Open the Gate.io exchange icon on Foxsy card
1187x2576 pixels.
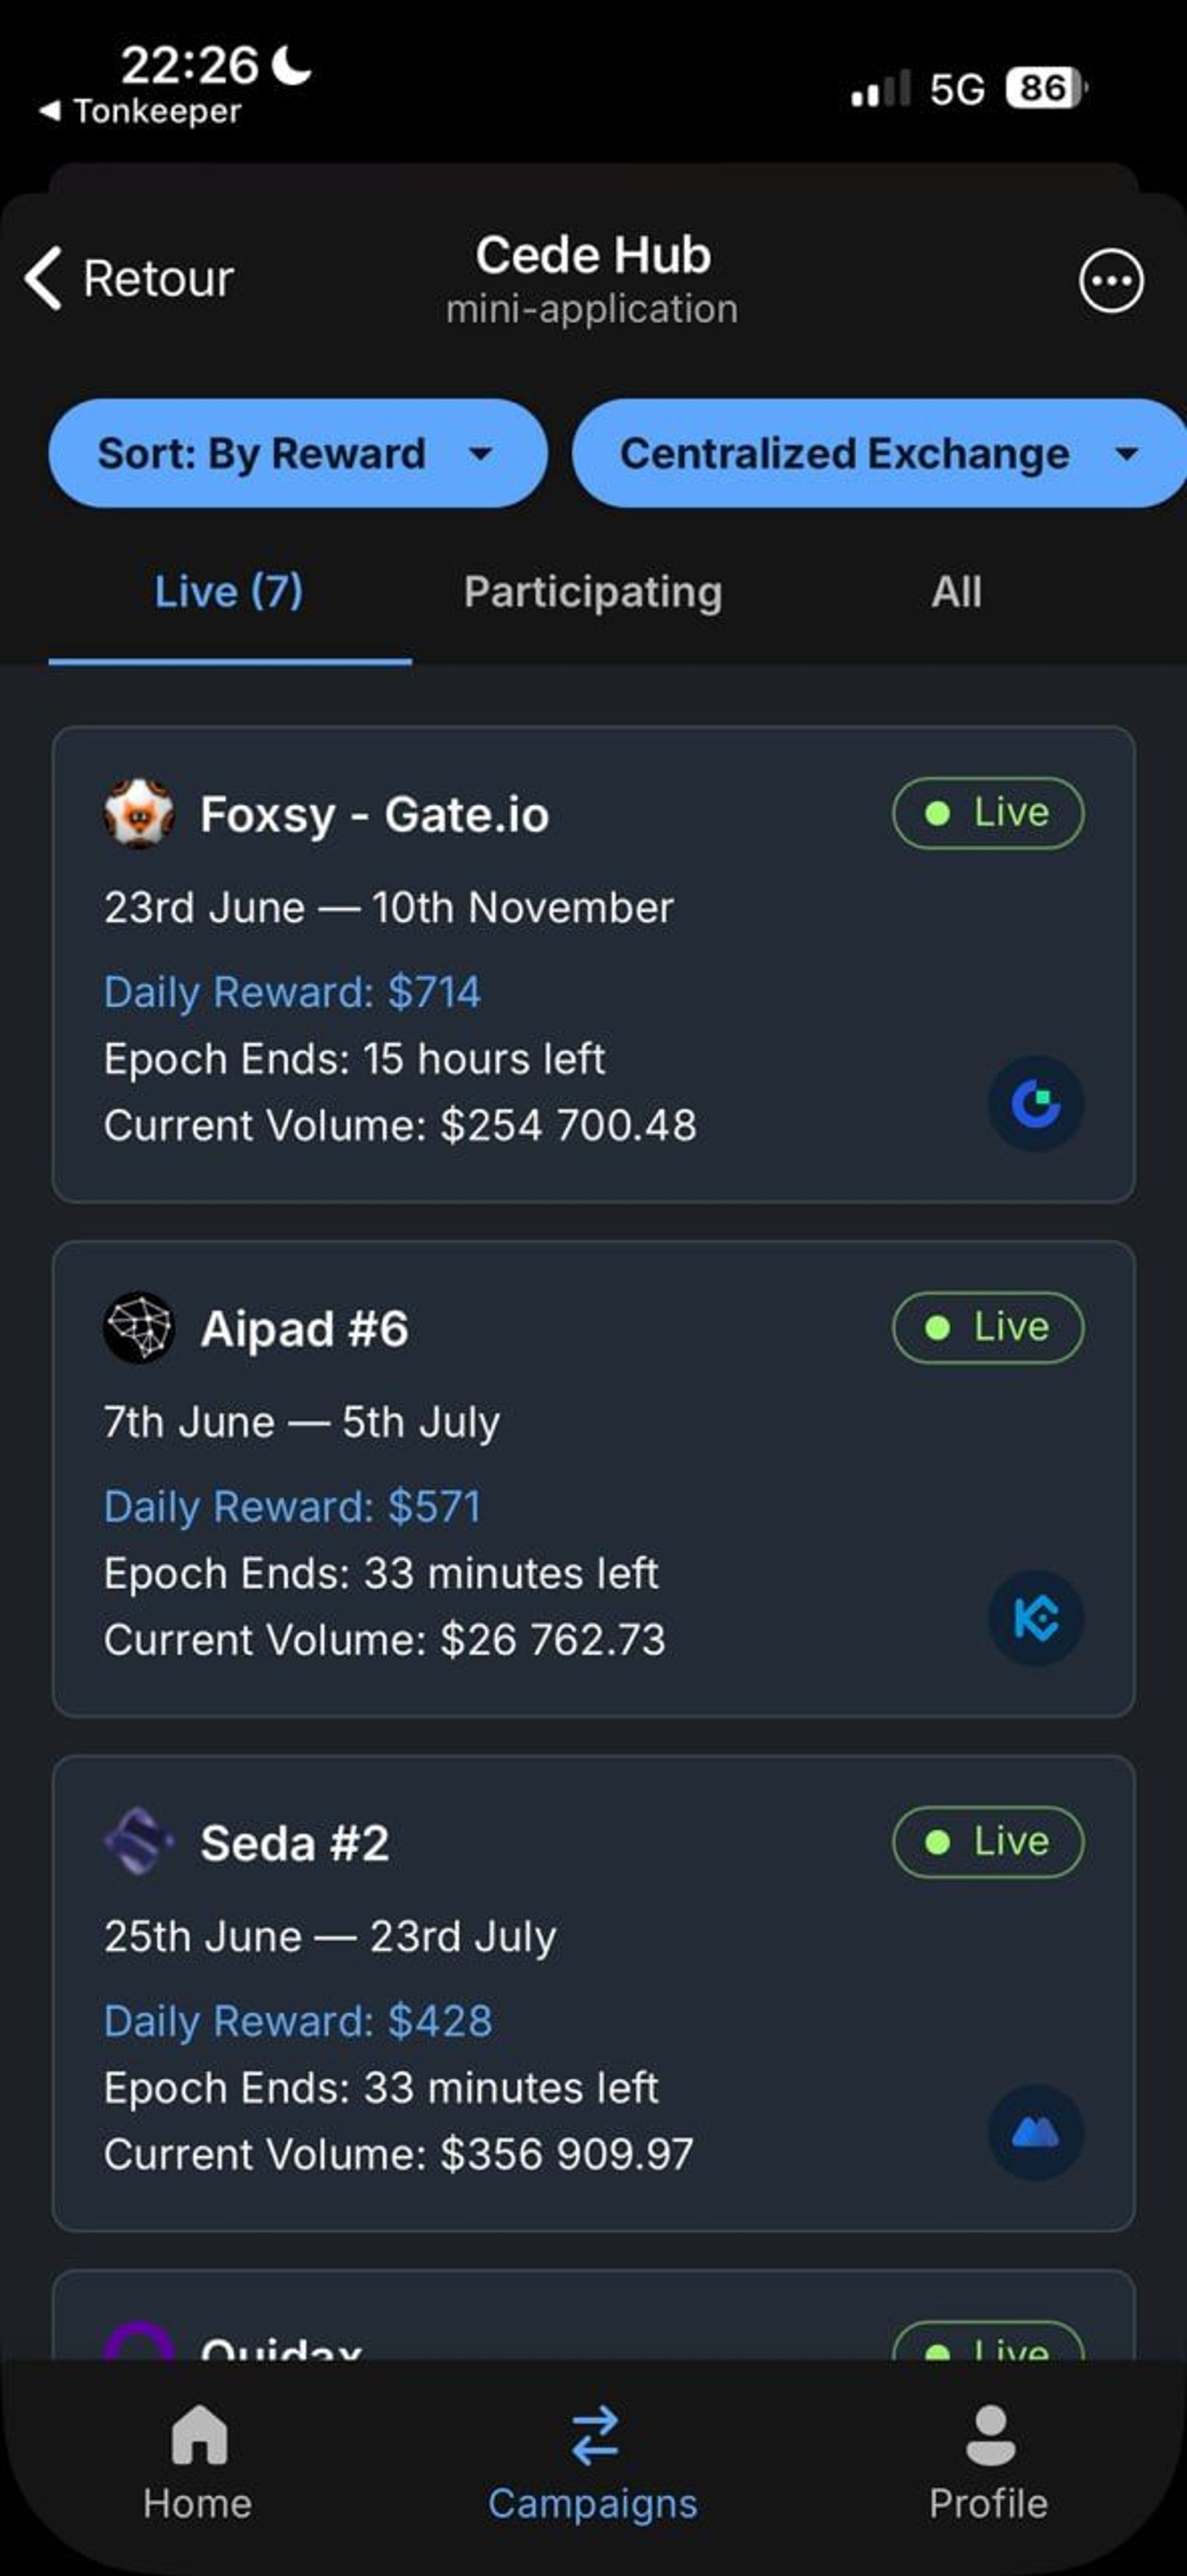coord(1035,1104)
